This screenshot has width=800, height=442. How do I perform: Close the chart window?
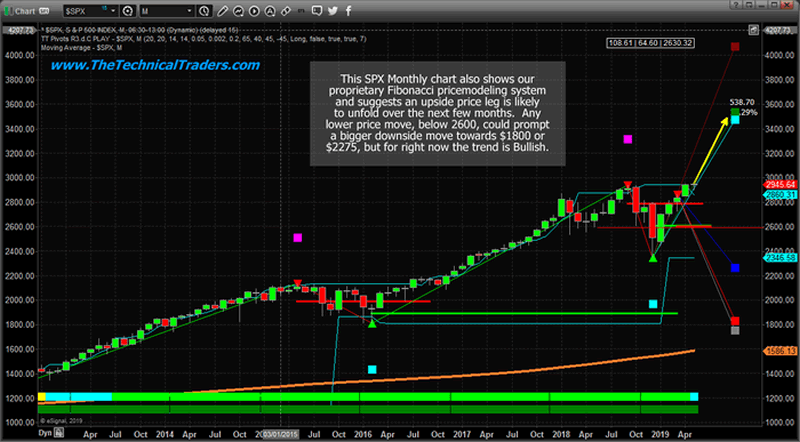tap(786, 5)
